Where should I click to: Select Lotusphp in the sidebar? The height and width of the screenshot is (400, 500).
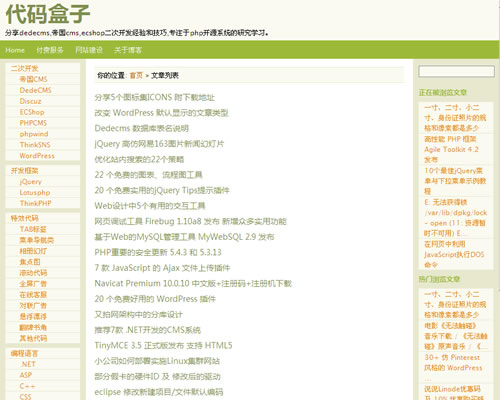35,193
